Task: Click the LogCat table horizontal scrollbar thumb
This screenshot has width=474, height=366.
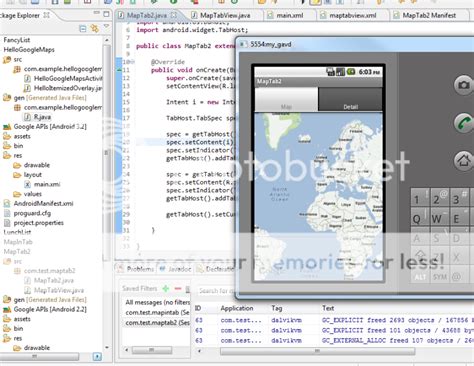Action: [x=317, y=351]
